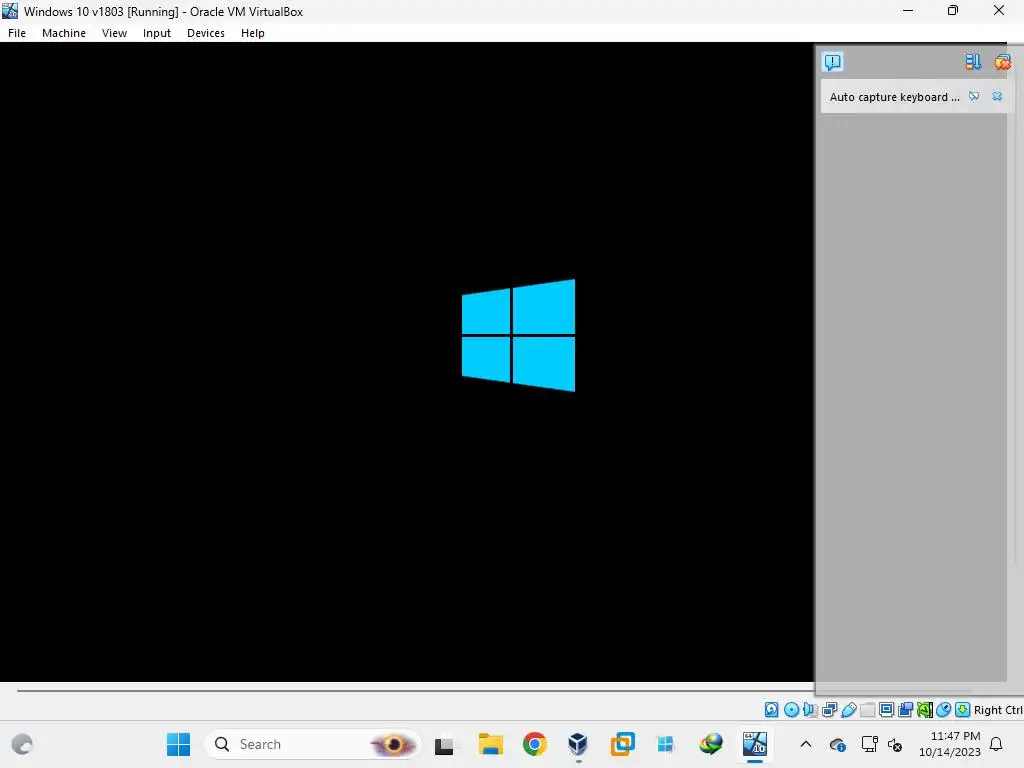Open the notification bell in taskbar
The image size is (1024, 768).
tap(997, 744)
